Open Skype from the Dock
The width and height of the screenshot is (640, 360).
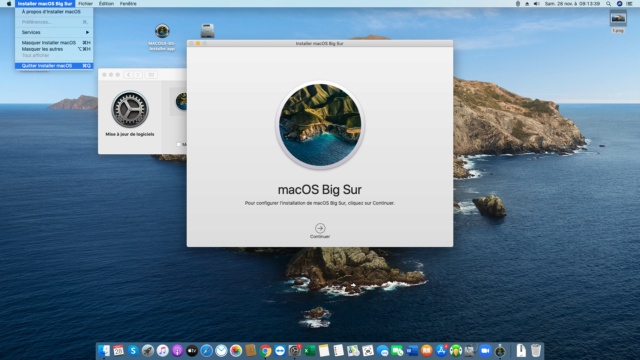[133, 351]
